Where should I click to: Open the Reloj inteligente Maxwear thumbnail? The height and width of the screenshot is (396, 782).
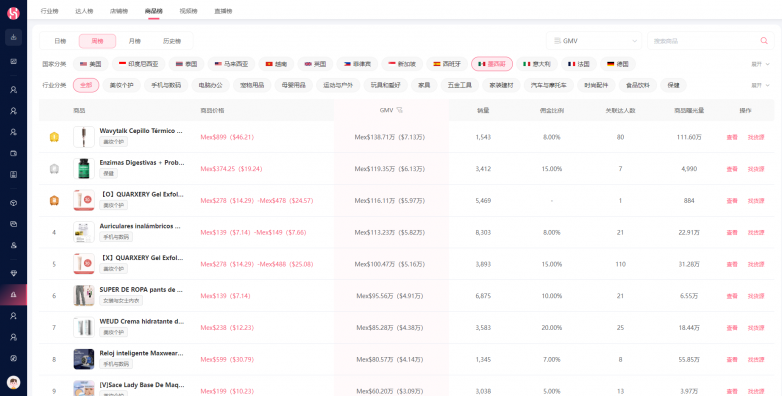point(84,359)
